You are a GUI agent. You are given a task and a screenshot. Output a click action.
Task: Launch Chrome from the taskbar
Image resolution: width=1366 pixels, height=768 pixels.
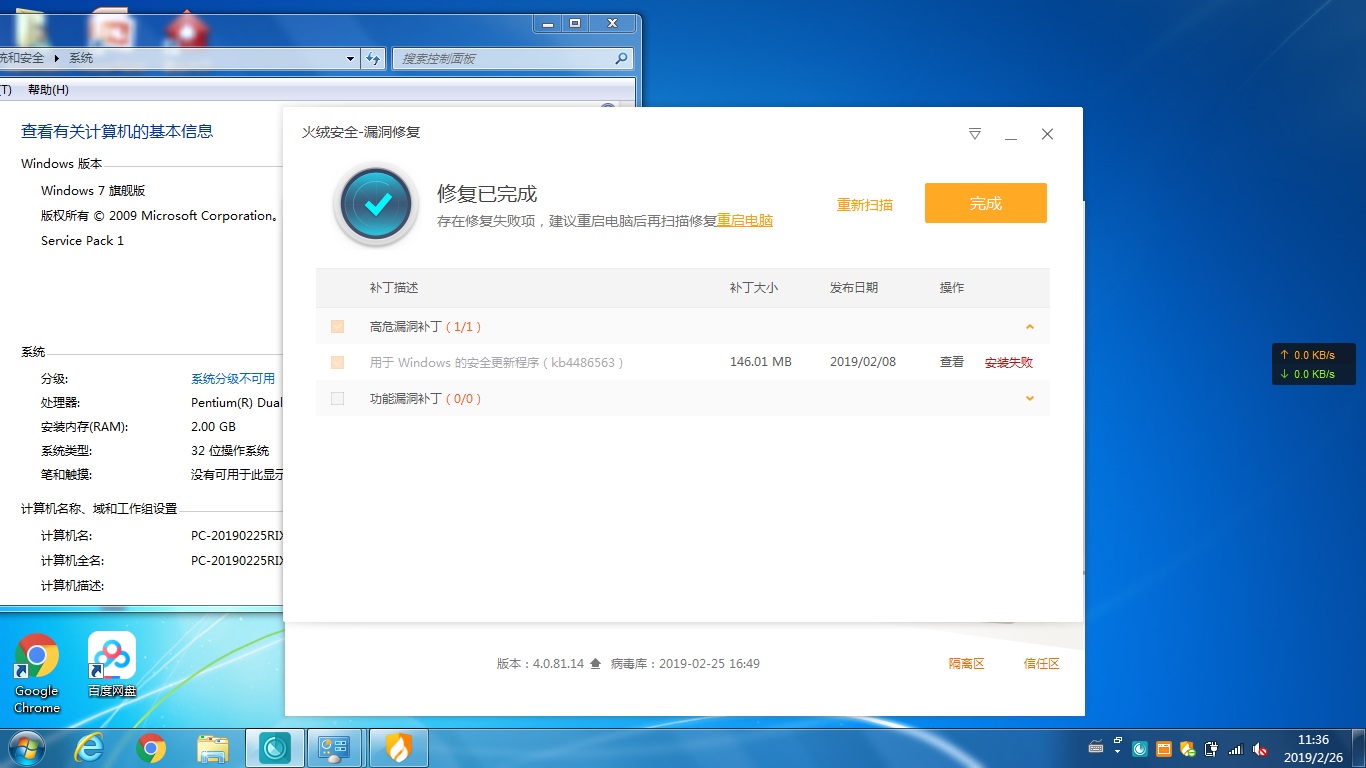[x=151, y=748]
